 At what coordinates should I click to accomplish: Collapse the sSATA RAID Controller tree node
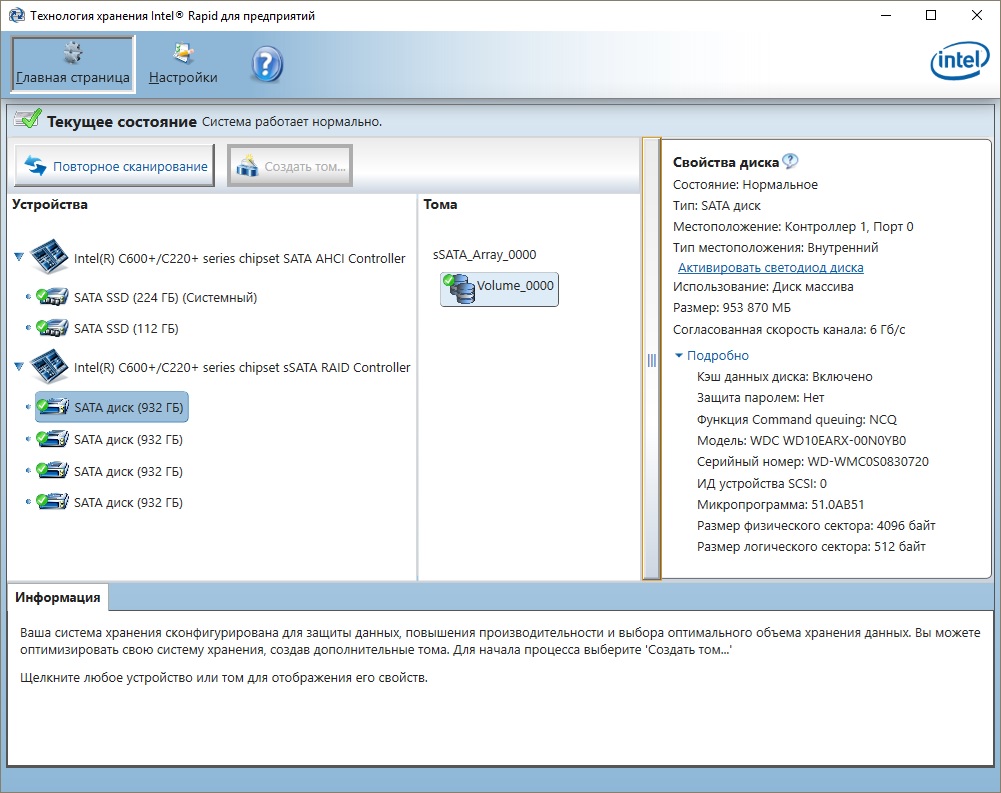tap(19, 367)
